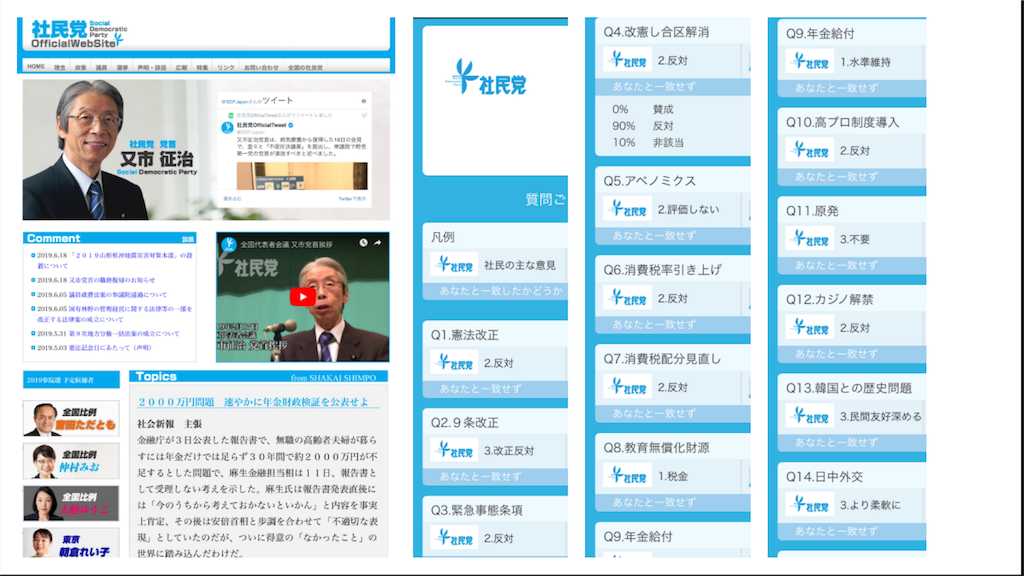The width and height of the screenshot is (1024, 576).
Task: Open the 全国比例 仲村みお candidate banner
Action: [71, 461]
